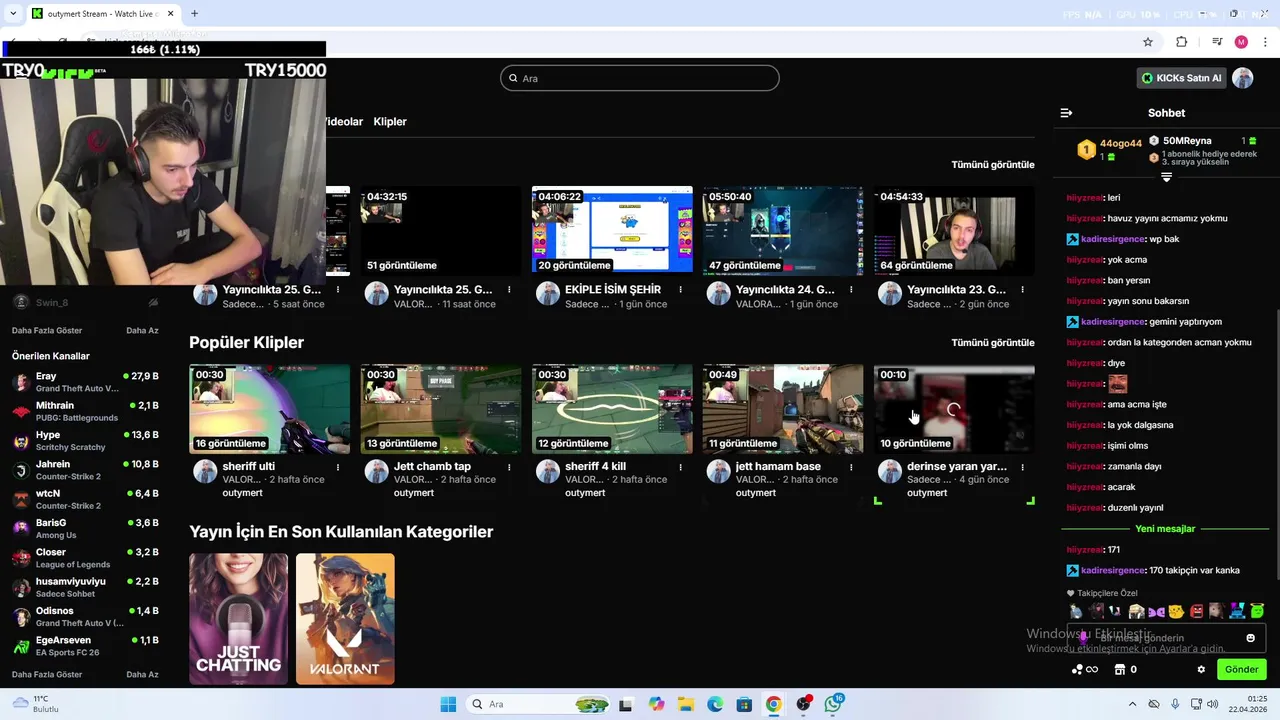View all videos with Tümünü görüntüle
This screenshot has height=720, width=1280.
tap(992, 164)
